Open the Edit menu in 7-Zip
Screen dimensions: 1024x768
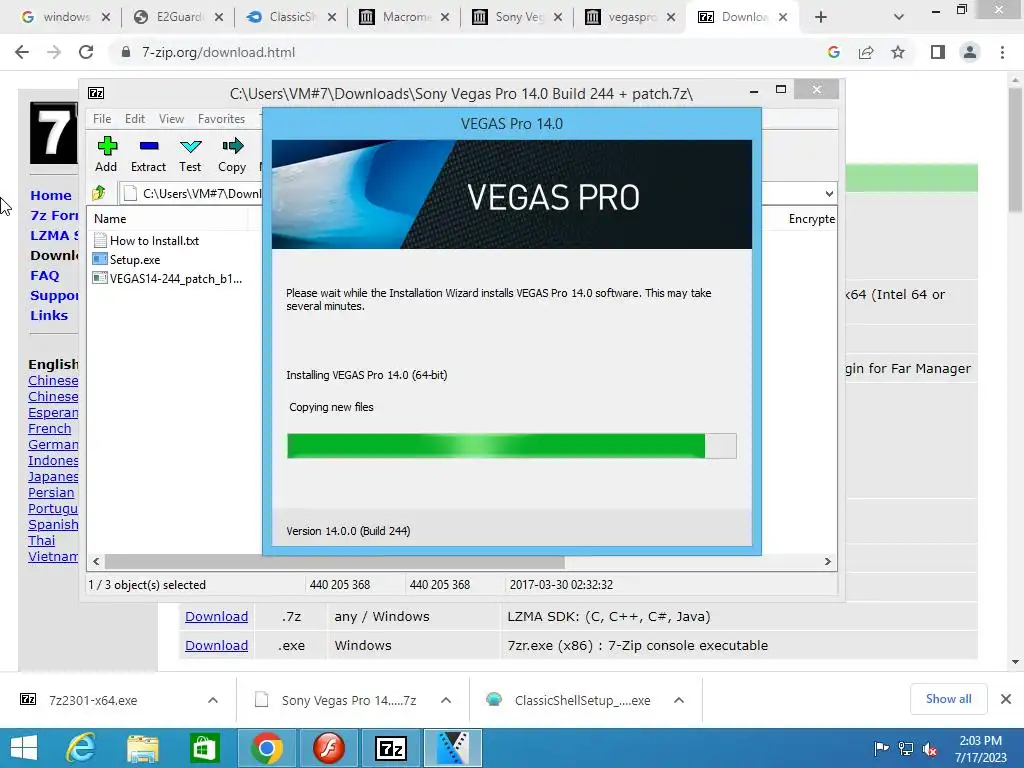point(135,119)
